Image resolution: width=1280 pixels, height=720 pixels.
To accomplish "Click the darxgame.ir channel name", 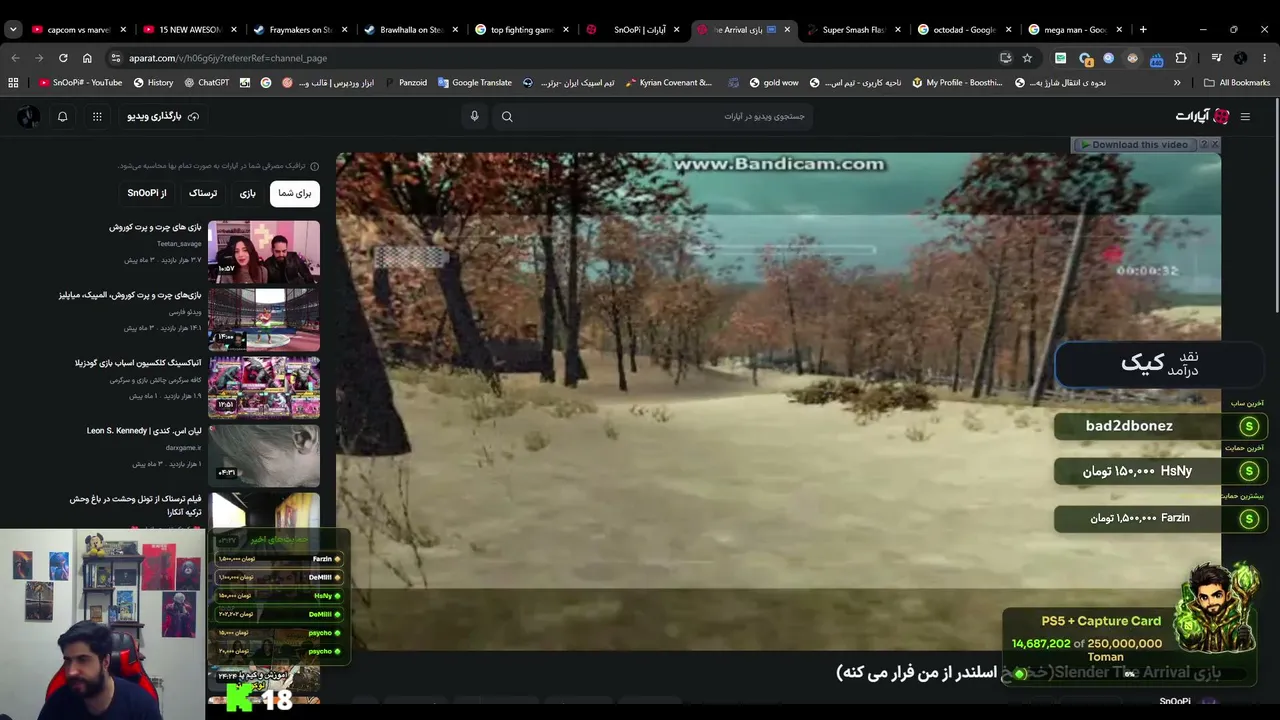I will point(184,448).
